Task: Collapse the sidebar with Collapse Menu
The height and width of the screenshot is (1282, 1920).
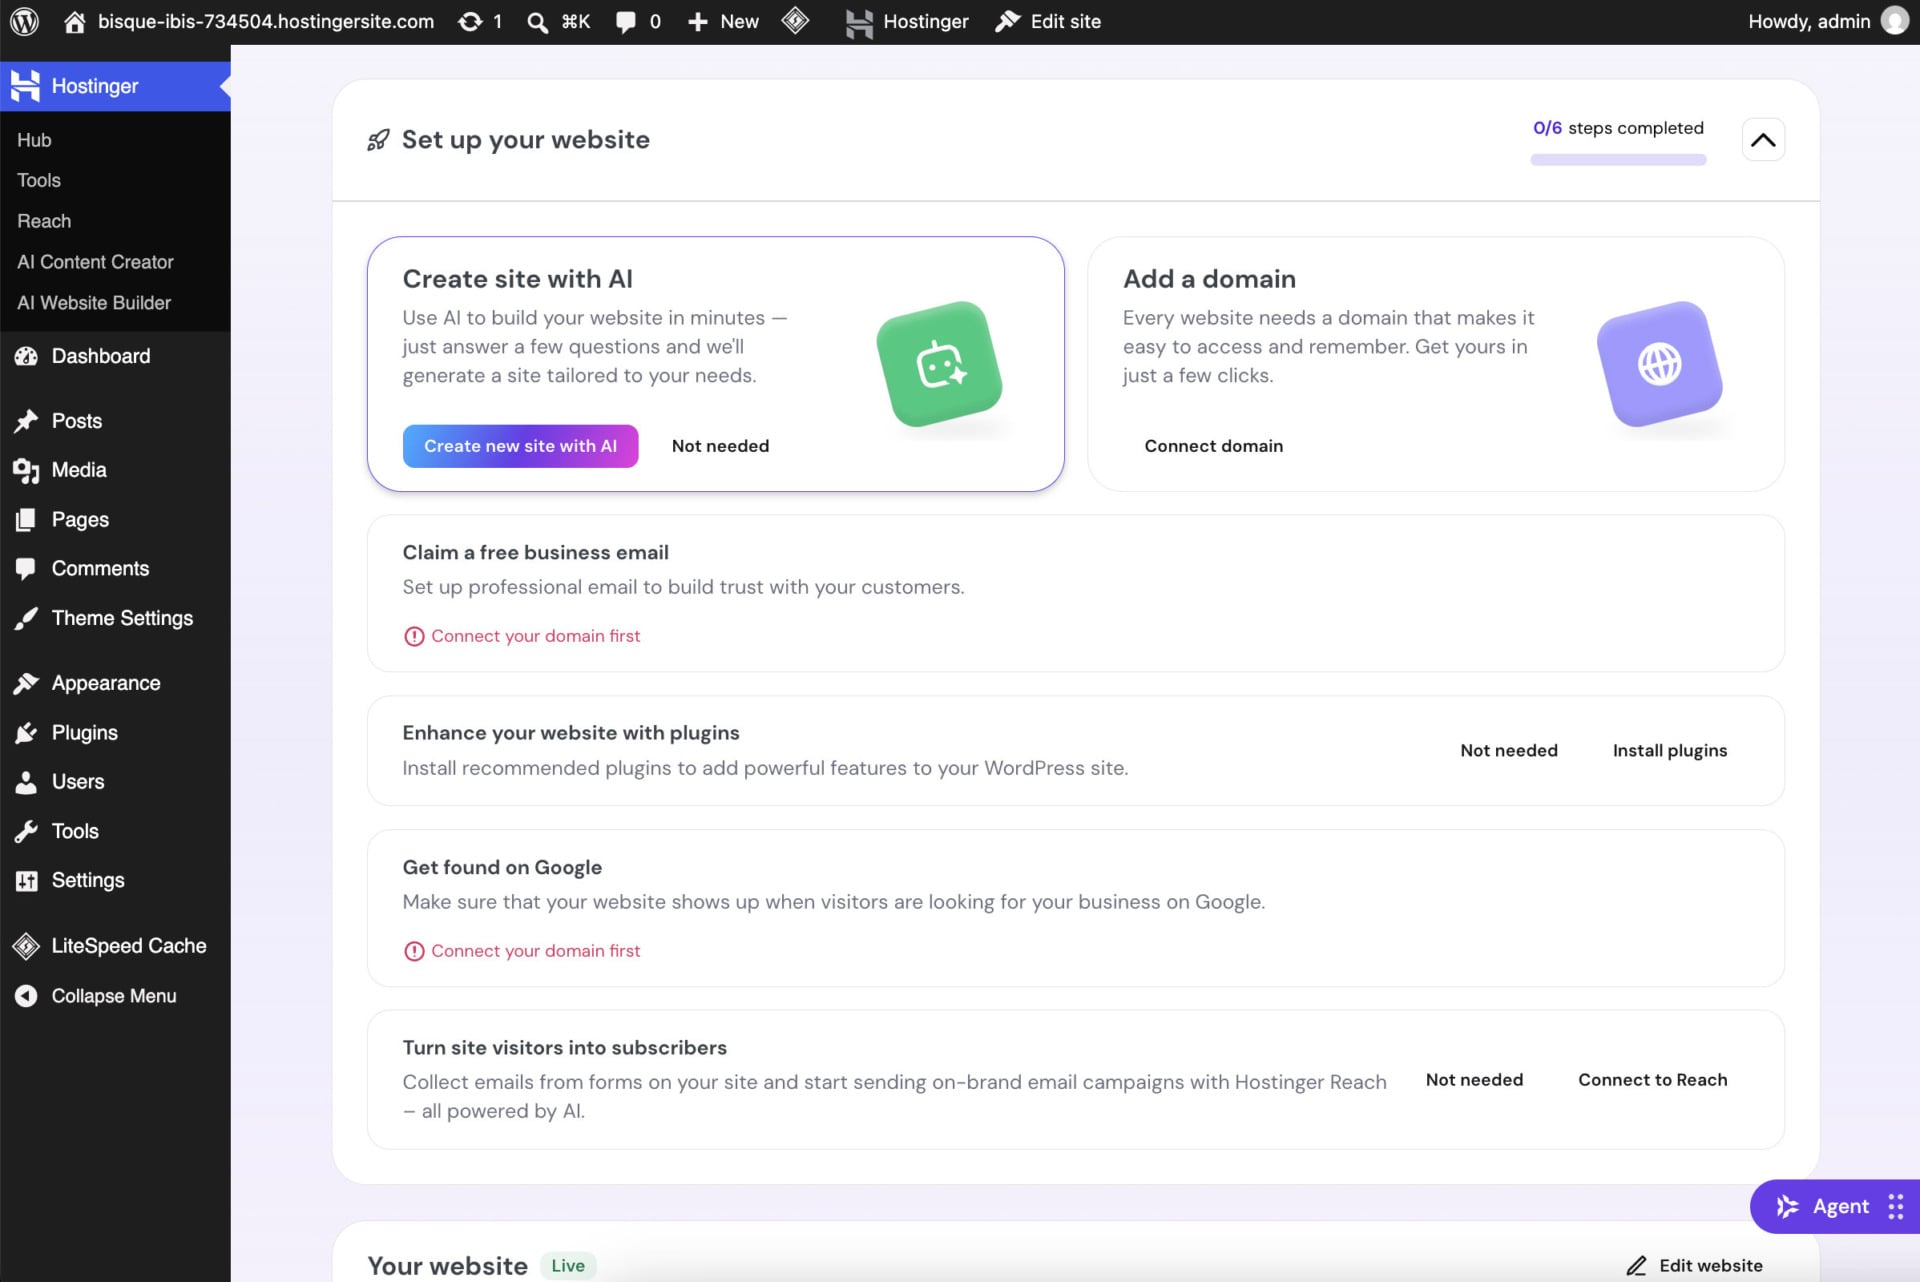Action: [115, 996]
